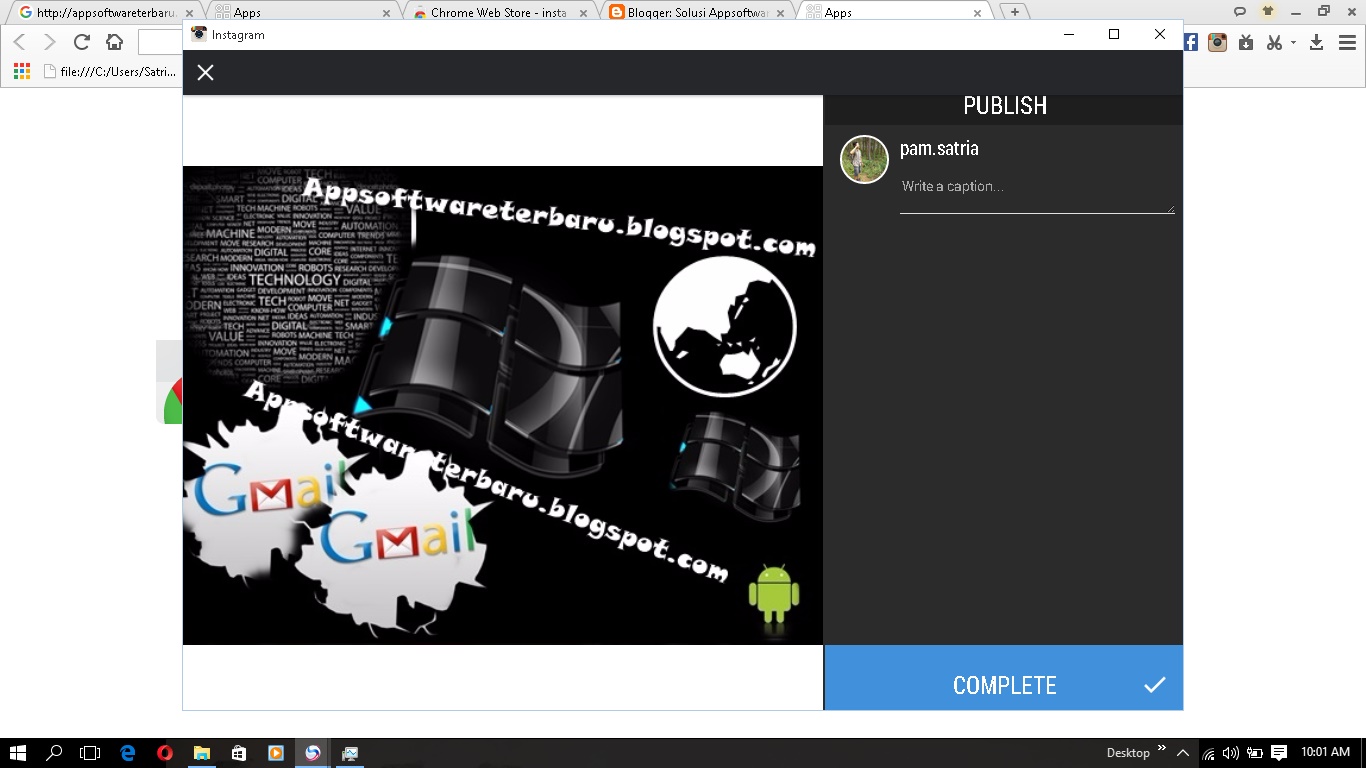Open a new browser tab
Screen dimensions: 1366x768
coord(1014,12)
